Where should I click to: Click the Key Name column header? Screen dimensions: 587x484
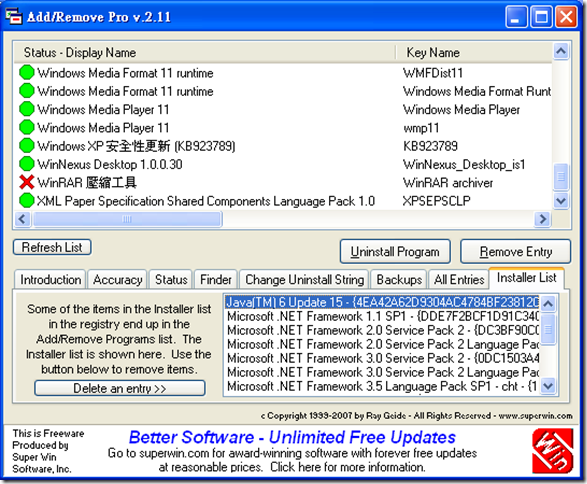[474, 52]
